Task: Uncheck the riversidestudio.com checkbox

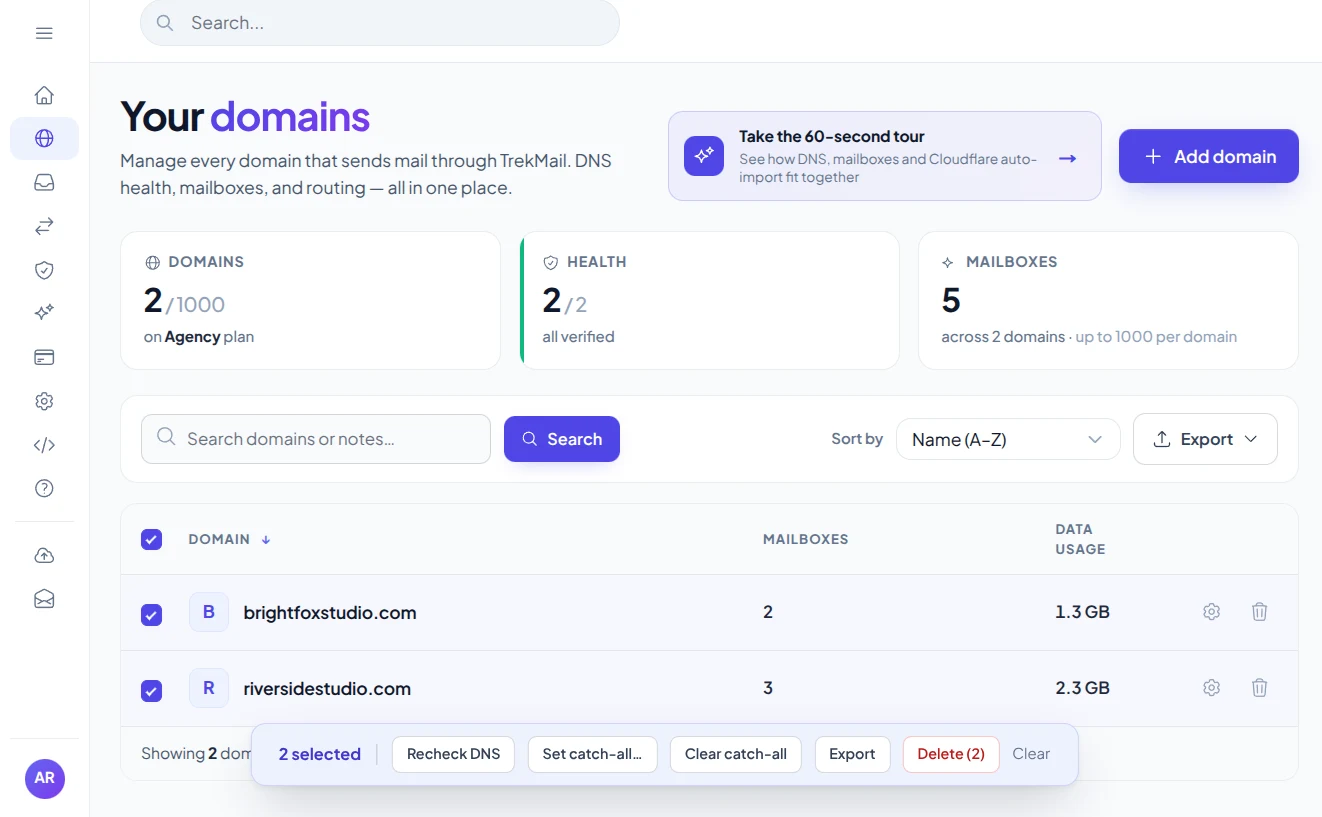Action: [151, 690]
